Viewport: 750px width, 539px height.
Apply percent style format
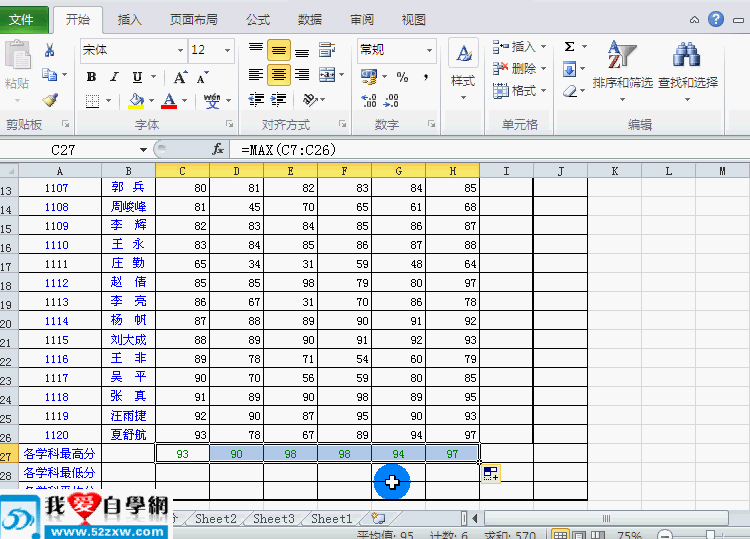(x=402, y=77)
